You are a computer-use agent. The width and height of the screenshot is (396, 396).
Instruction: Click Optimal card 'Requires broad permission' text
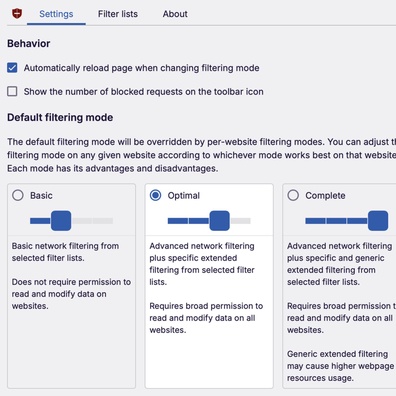206,318
